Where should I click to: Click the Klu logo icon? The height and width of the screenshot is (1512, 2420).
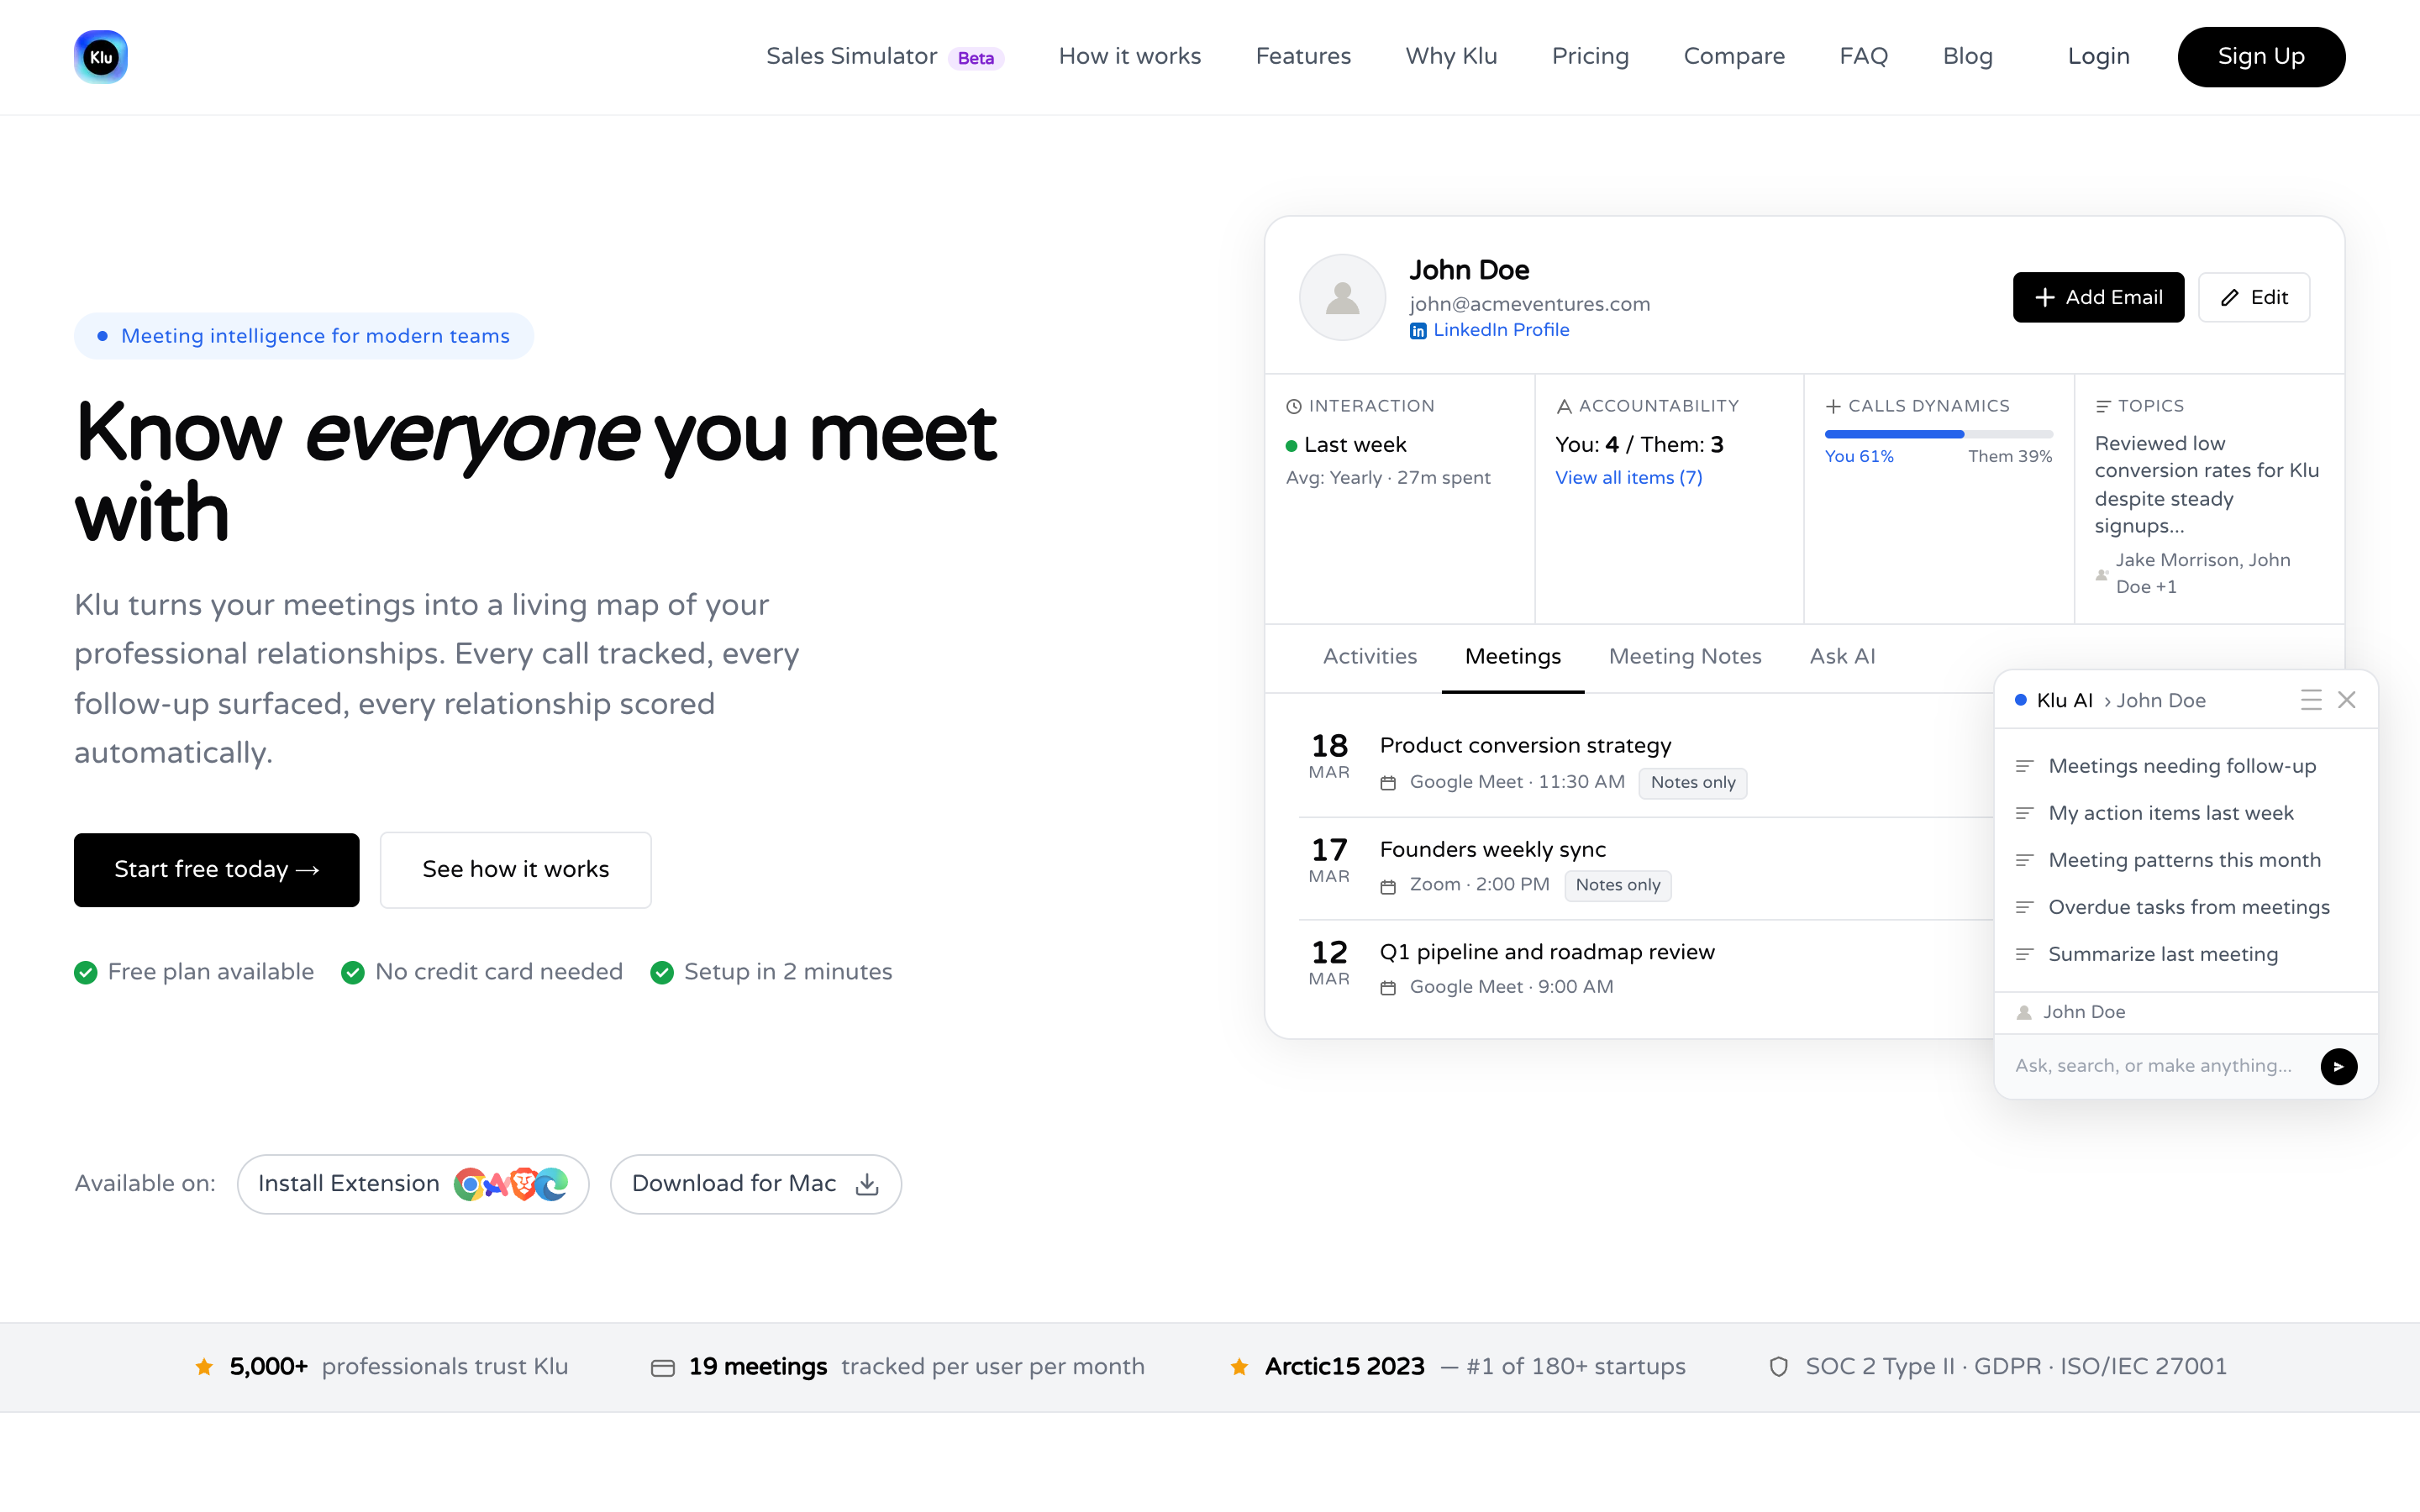[101, 57]
